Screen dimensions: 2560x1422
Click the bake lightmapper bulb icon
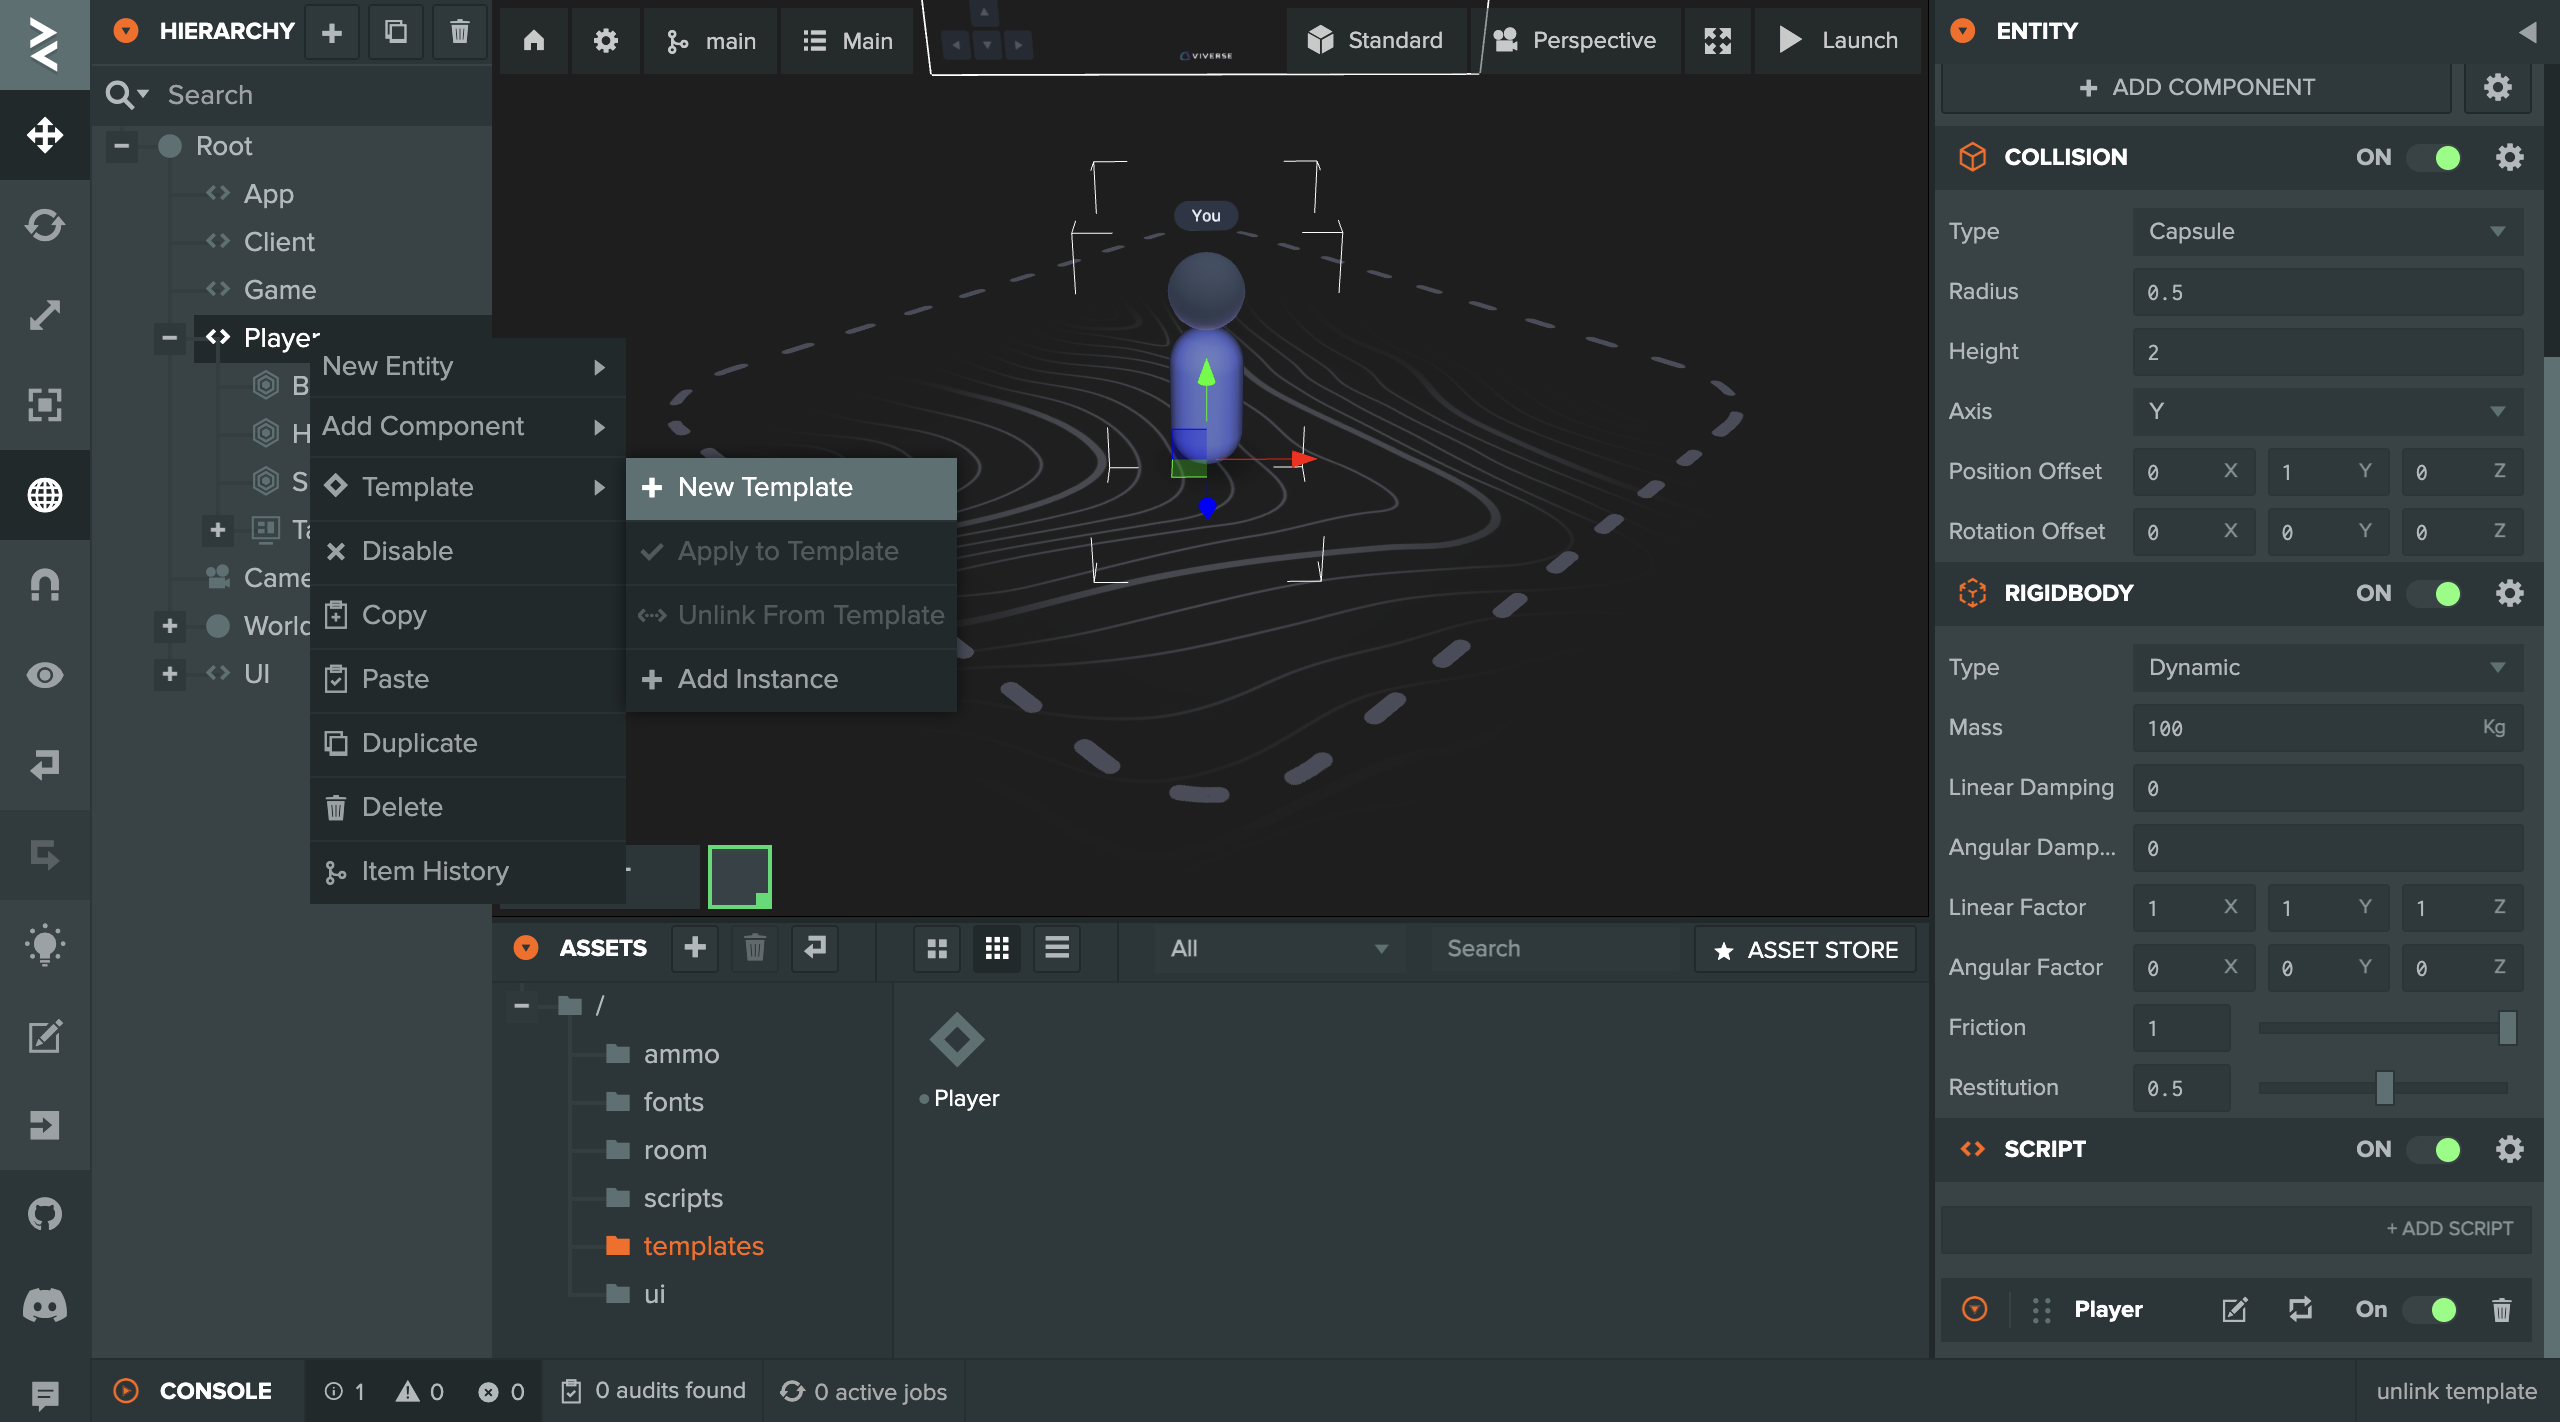(45, 945)
